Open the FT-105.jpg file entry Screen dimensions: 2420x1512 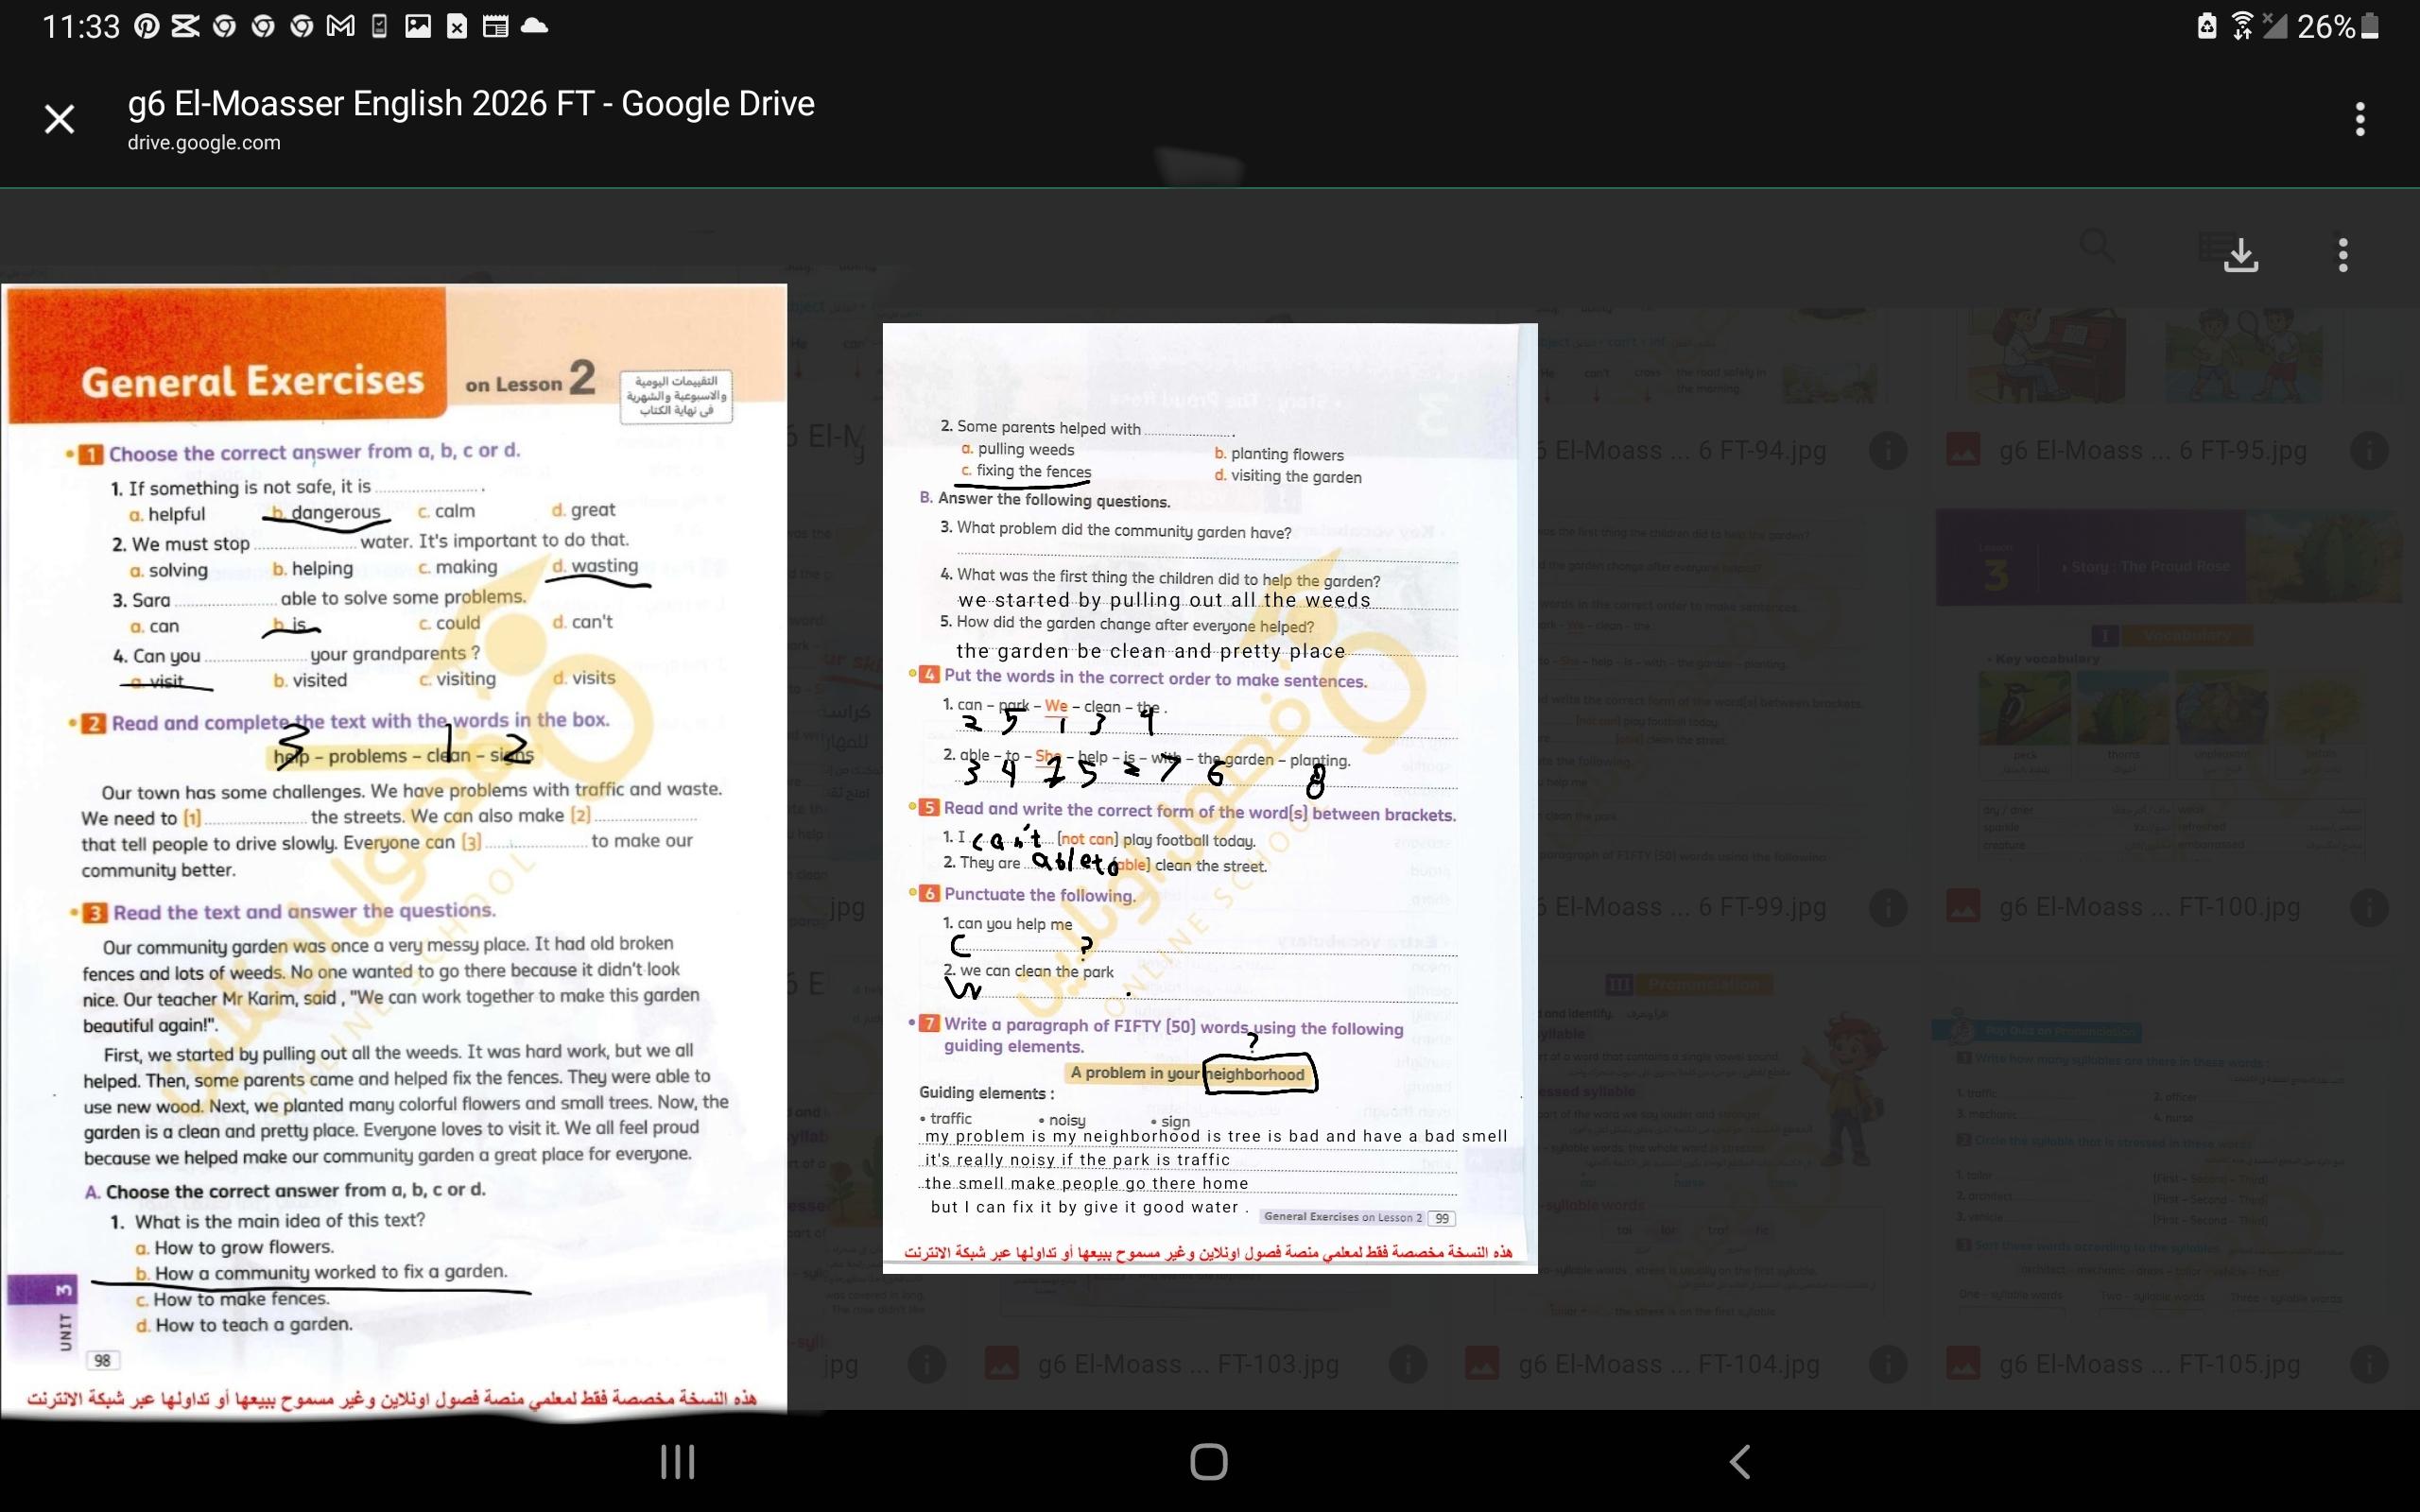(2150, 1364)
